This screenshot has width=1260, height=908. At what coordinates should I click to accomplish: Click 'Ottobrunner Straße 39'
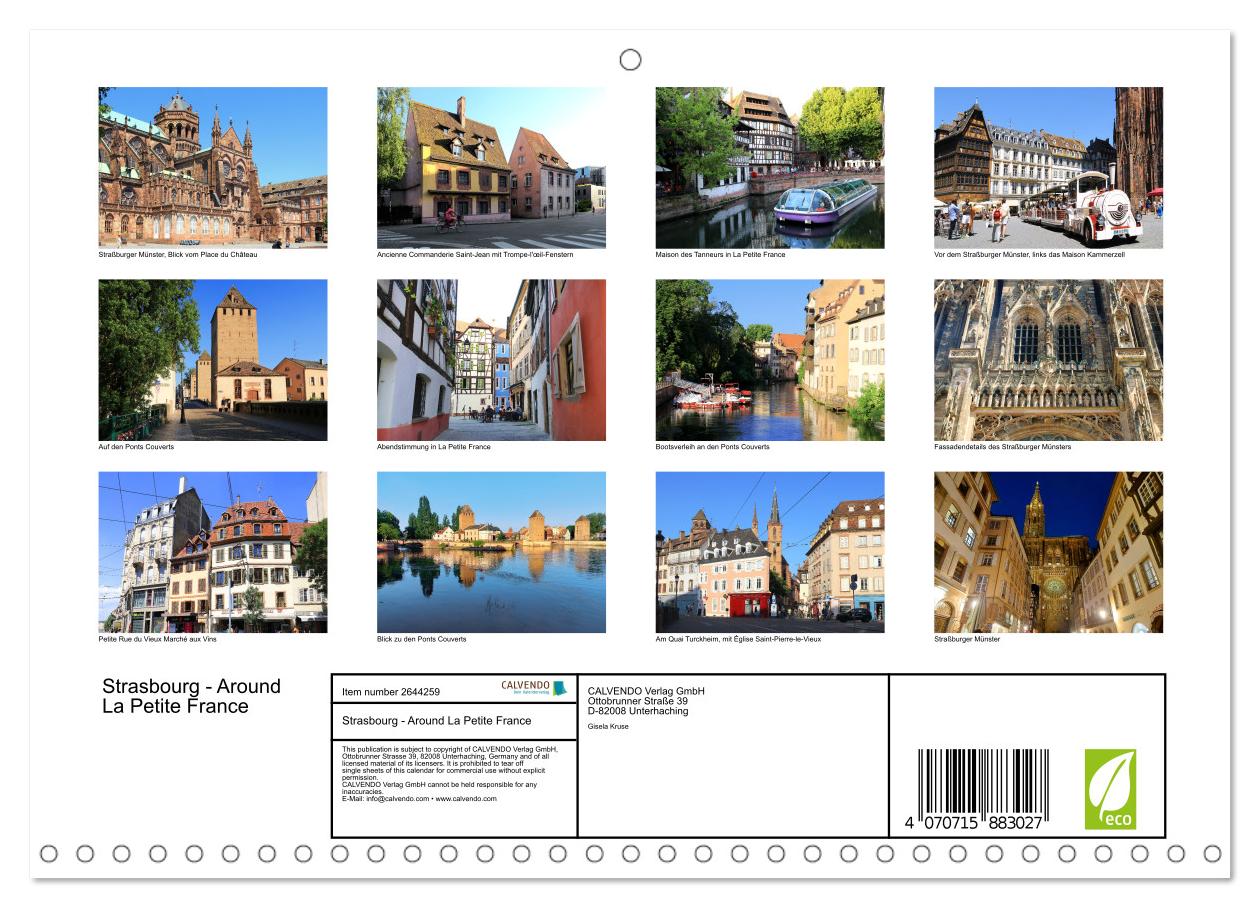pyautogui.click(x=638, y=701)
